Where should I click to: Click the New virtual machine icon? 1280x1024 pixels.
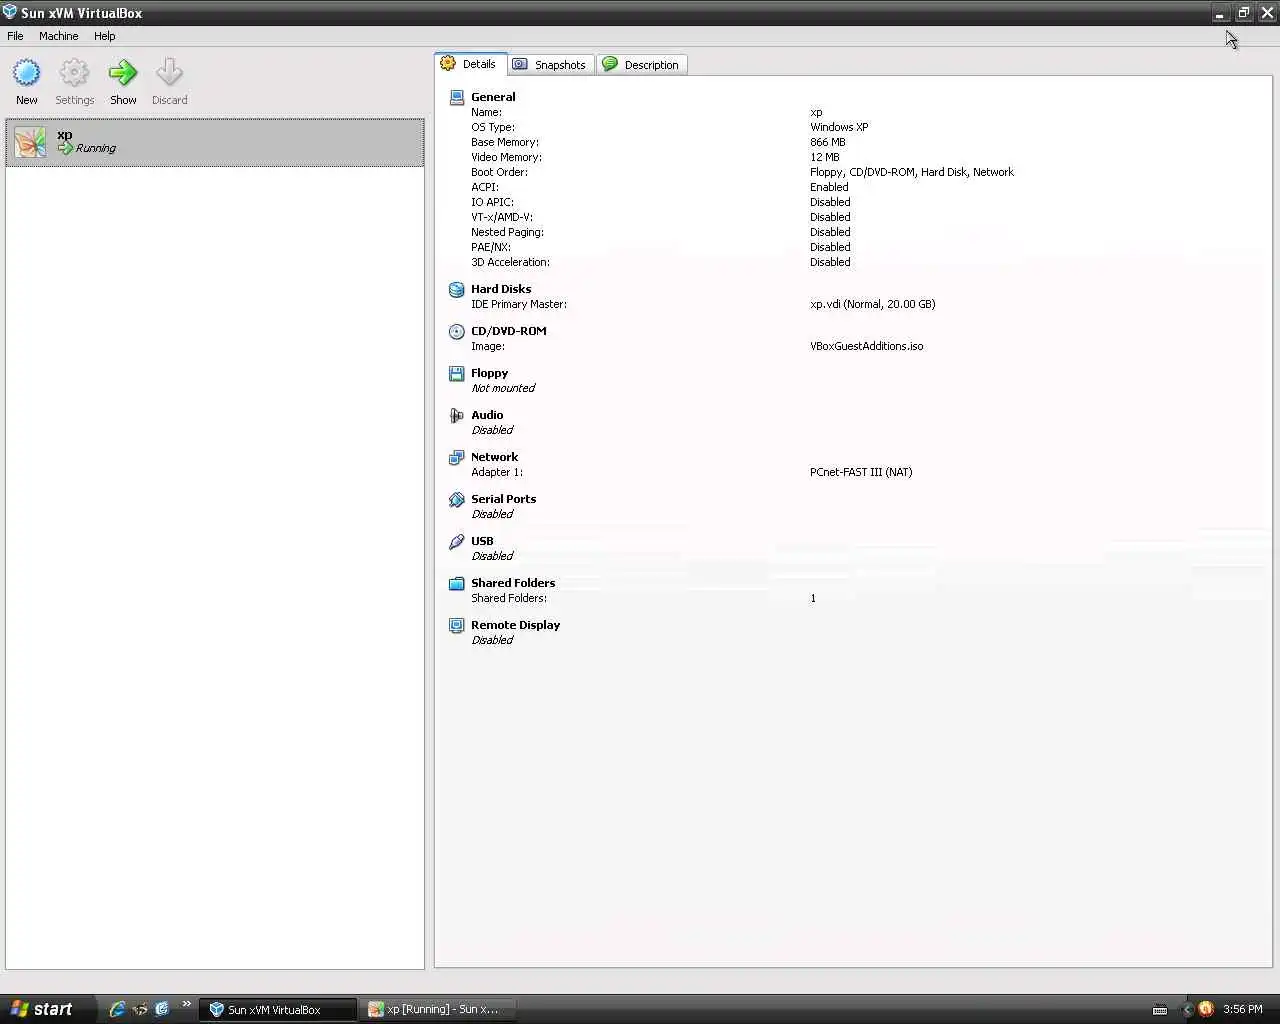point(26,72)
